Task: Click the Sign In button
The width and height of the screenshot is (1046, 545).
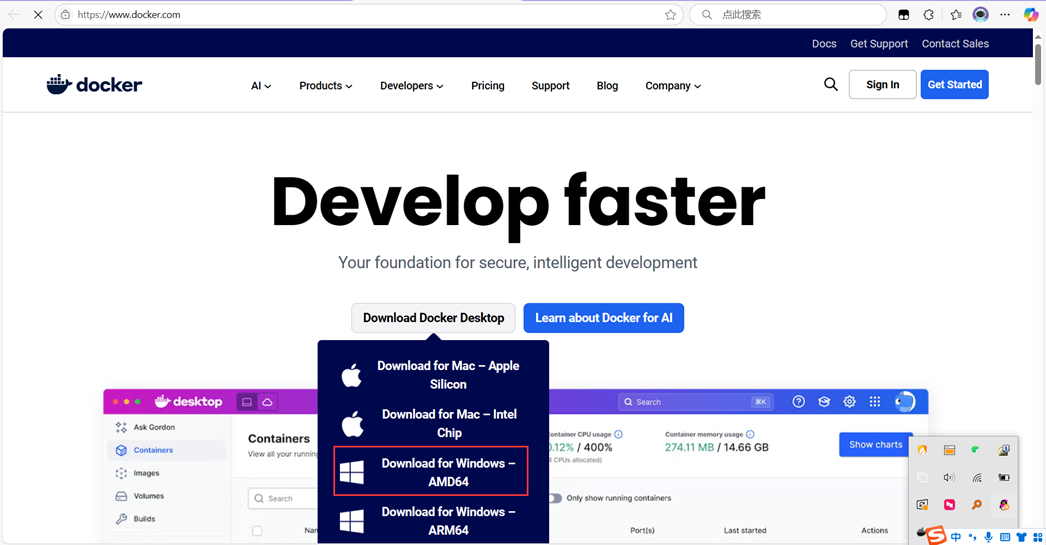Action: [883, 85]
